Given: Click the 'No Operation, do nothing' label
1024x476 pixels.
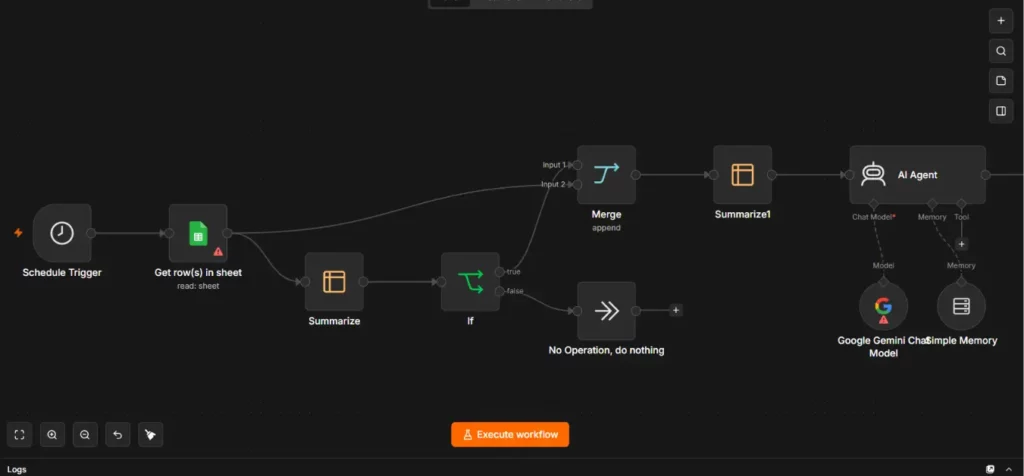Looking at the screenshot, I should pos(606,350).
